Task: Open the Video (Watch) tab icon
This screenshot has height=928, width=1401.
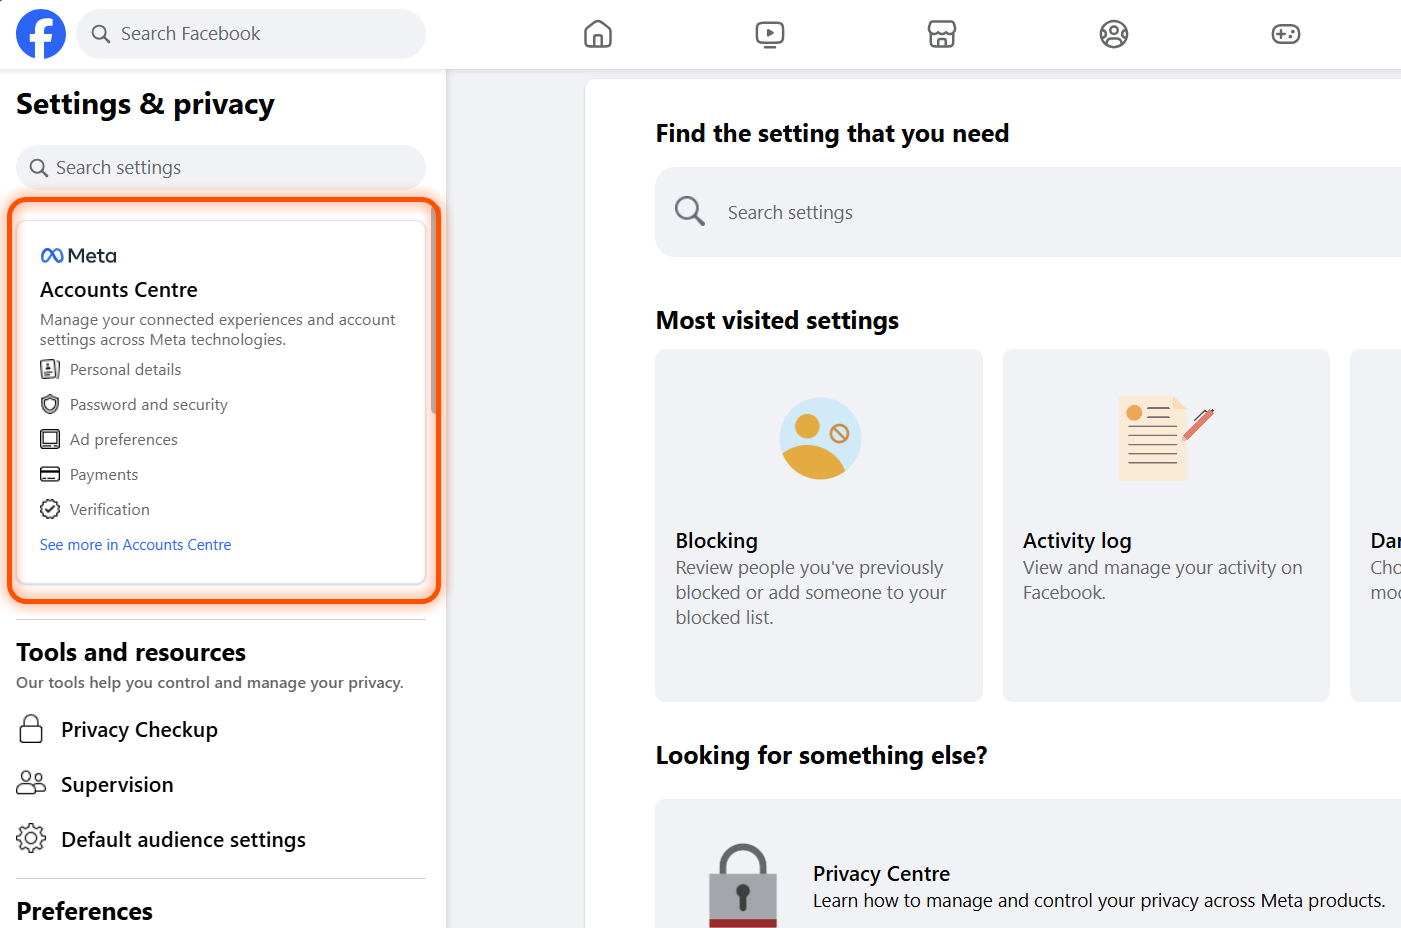Action: [770, 34]
